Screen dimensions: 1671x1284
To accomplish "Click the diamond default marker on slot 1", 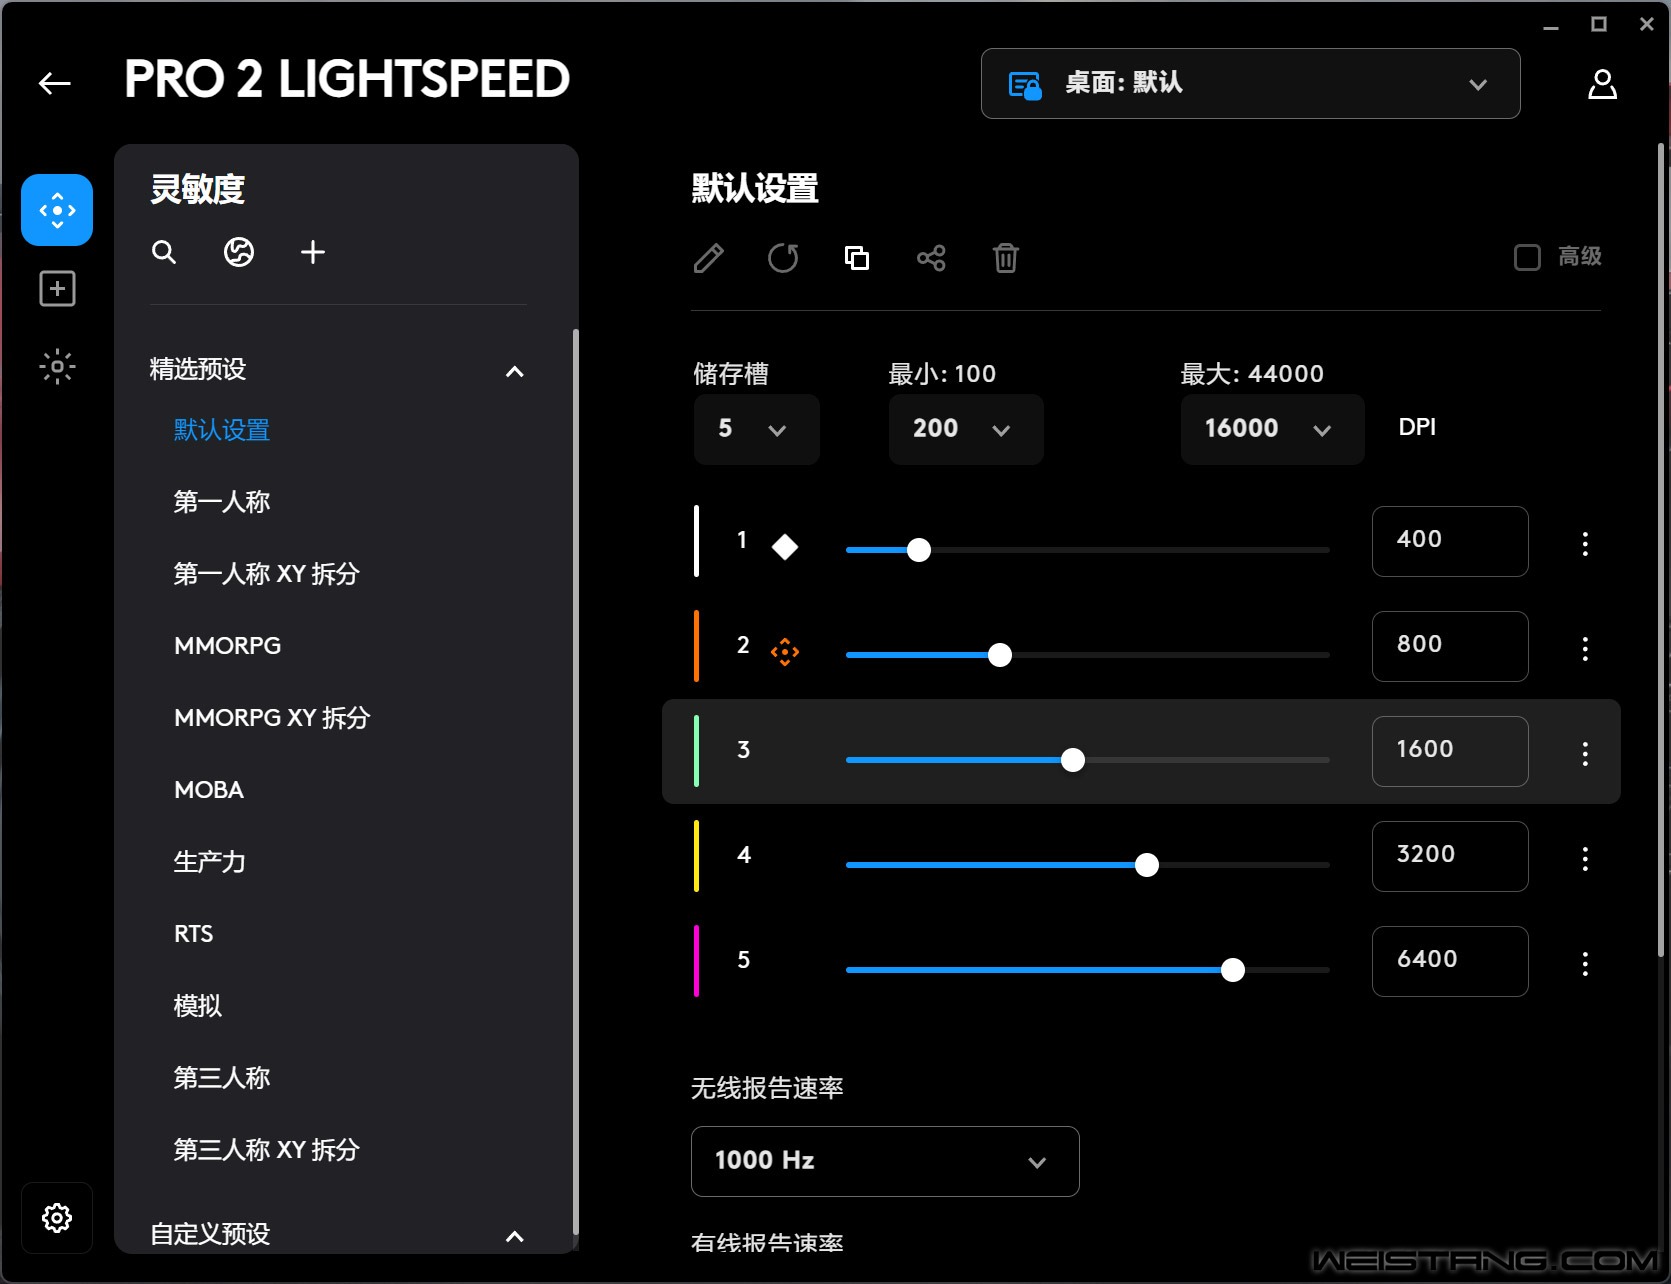I will (785, 547).
